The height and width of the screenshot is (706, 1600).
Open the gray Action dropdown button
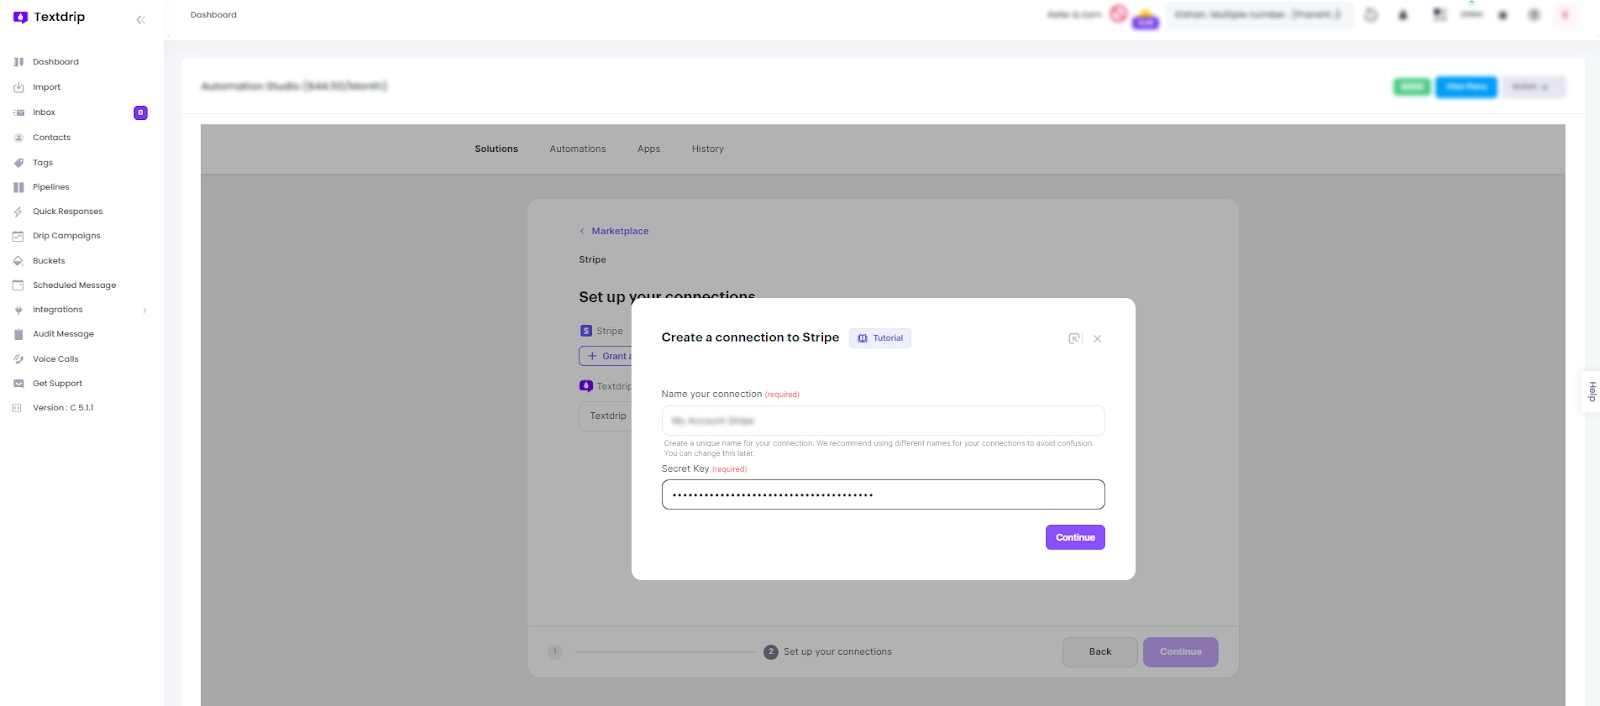click(x=1533, y=87)
